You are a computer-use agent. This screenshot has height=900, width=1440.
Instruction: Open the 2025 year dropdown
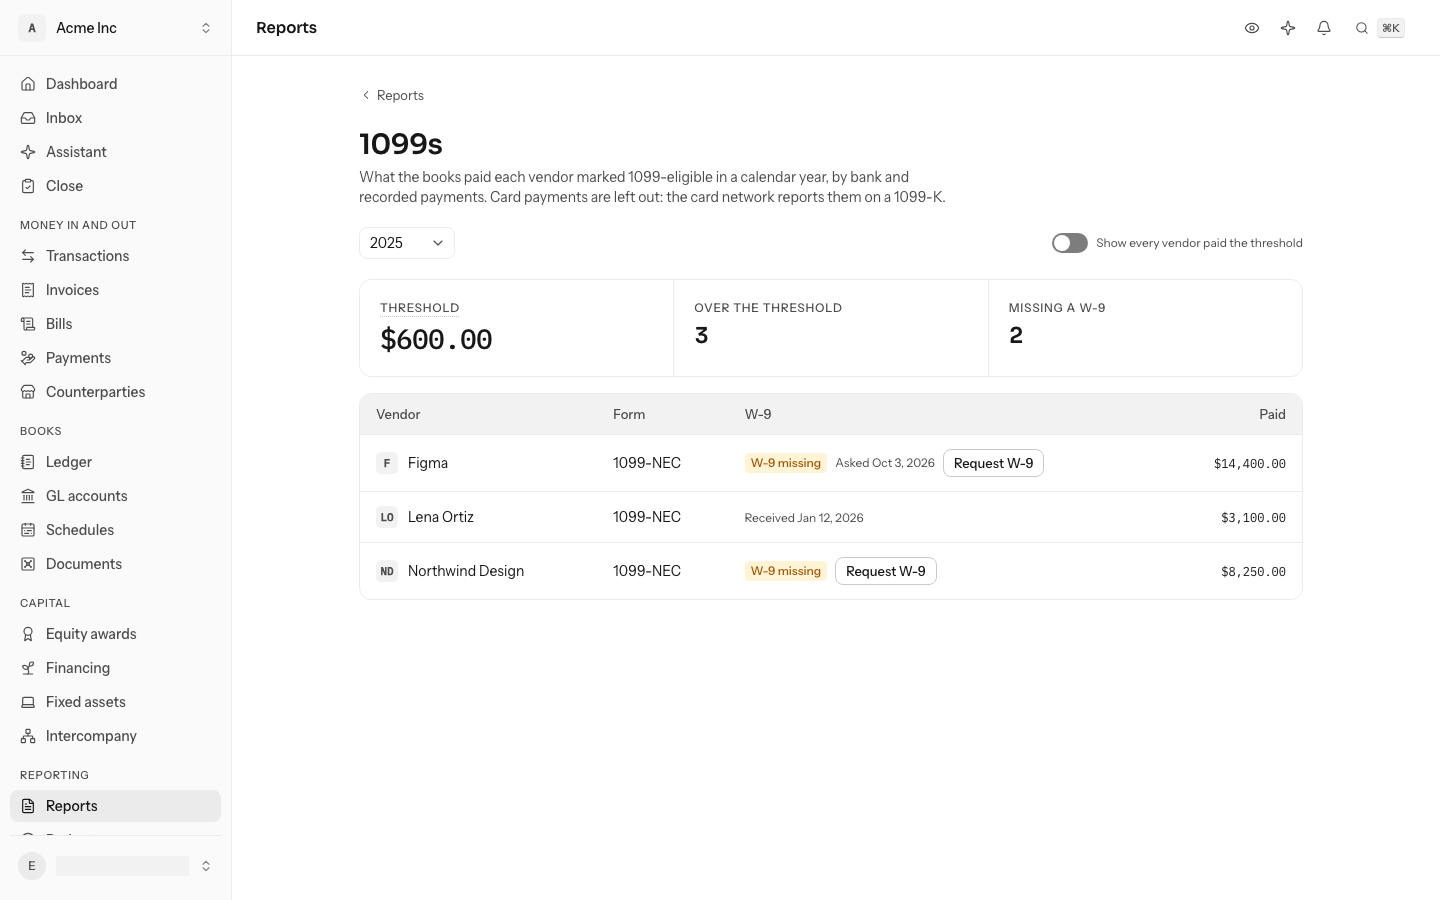pos(407,243)
